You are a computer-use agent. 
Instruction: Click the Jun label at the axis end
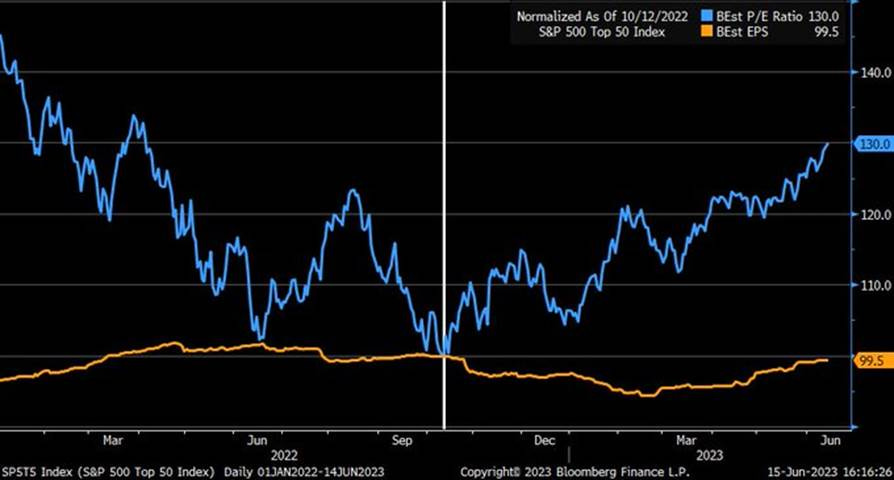pos(830,441)
